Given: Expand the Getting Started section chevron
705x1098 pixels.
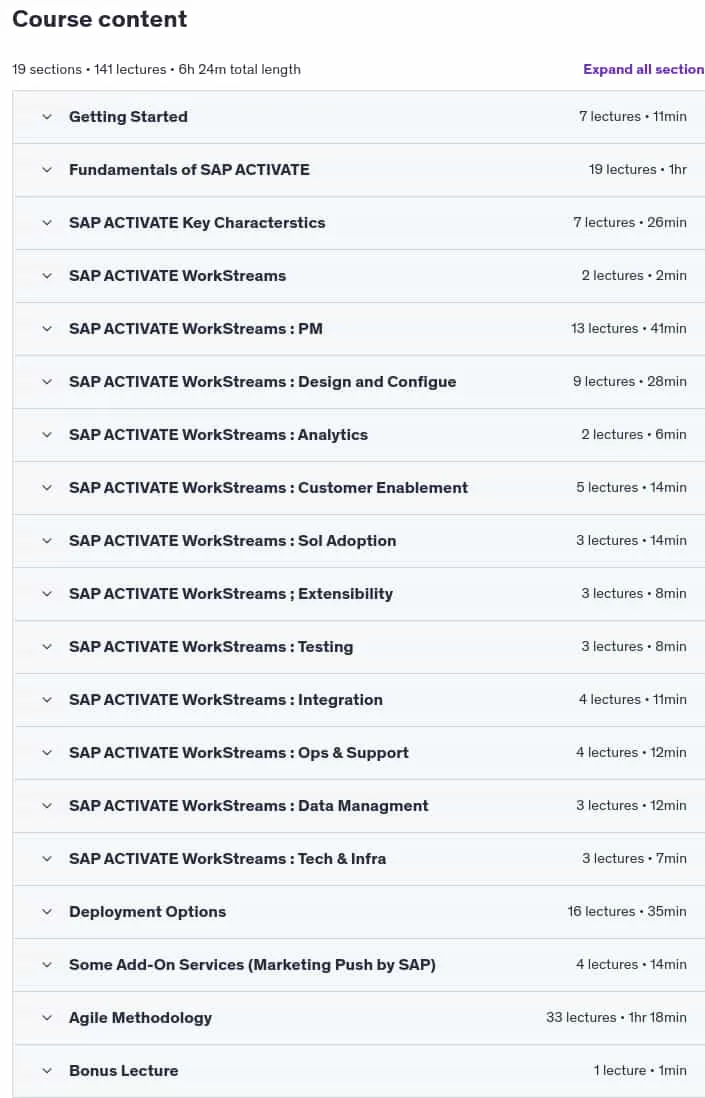Looking at the screenshot, I should point(47,117).
